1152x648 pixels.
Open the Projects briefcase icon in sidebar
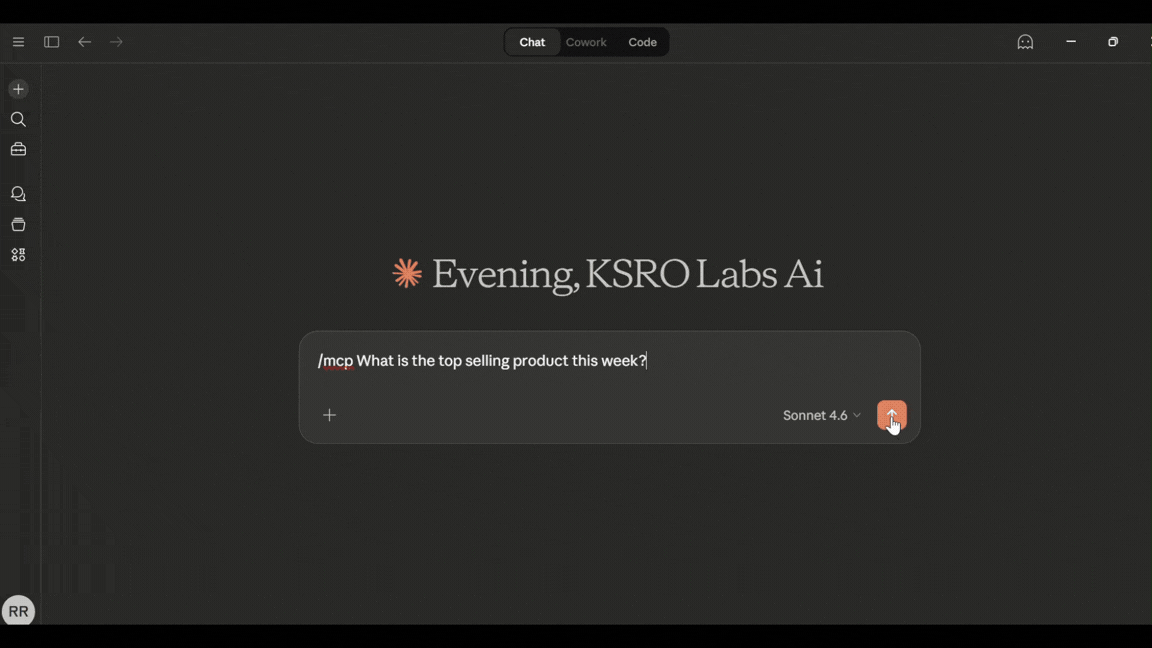click(x=18, y=149)
